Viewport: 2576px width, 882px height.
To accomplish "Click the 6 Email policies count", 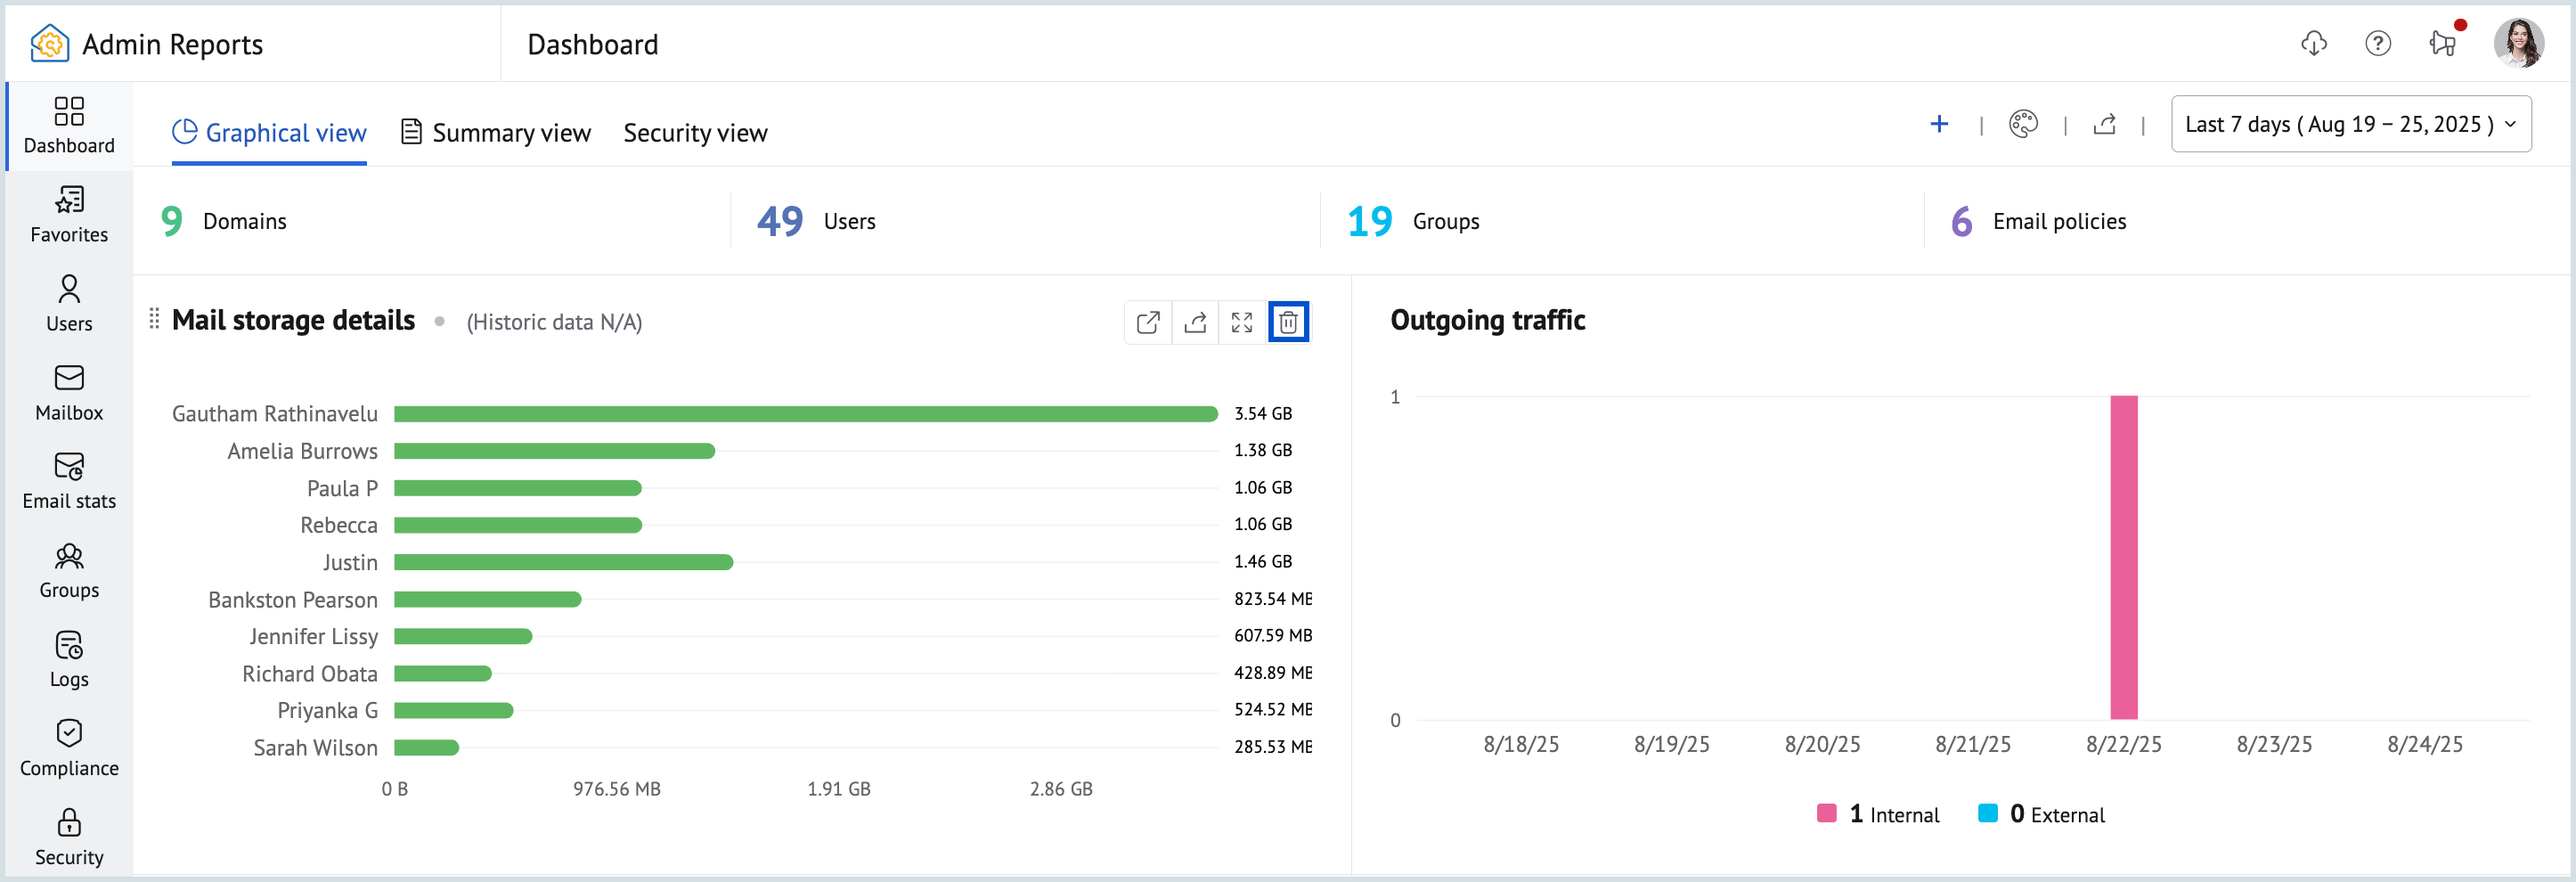I will click(1961, 221).
